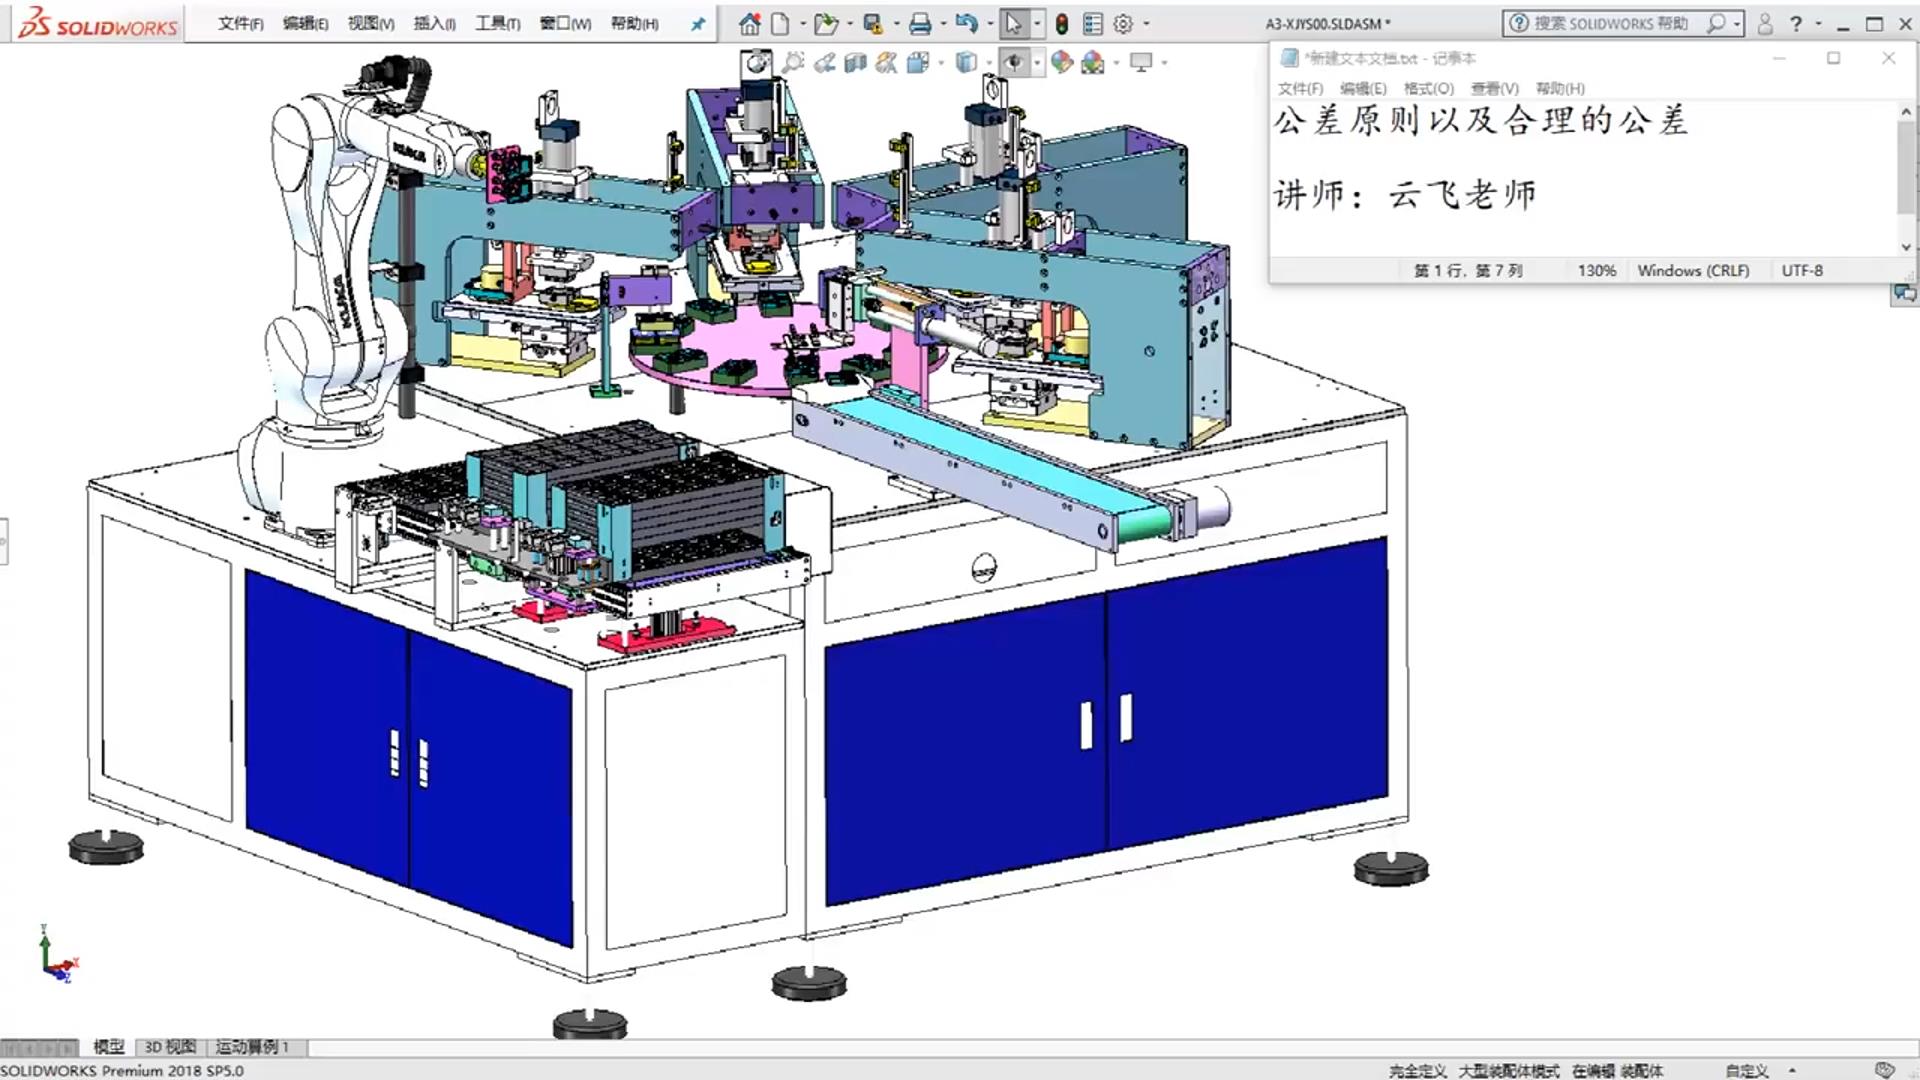This screenshot has height=1080, width=1920.
Task: Click the Notepad file icon in title bar
Action: (1289, 58)
